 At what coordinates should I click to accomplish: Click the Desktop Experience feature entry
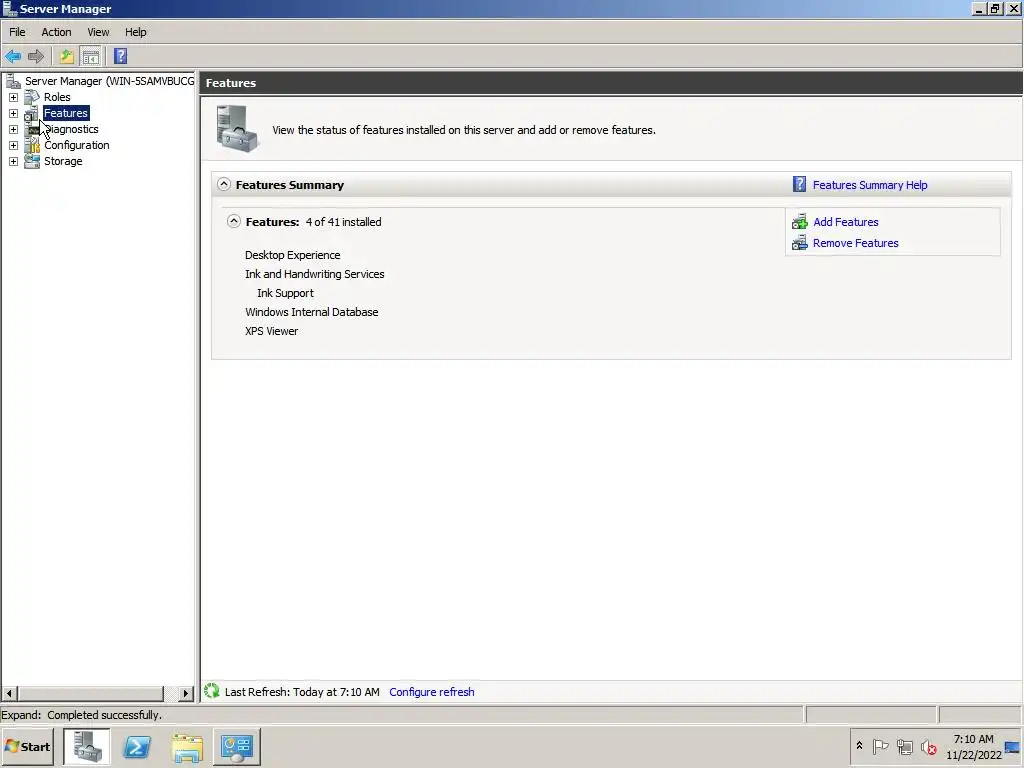click(293, 255)
